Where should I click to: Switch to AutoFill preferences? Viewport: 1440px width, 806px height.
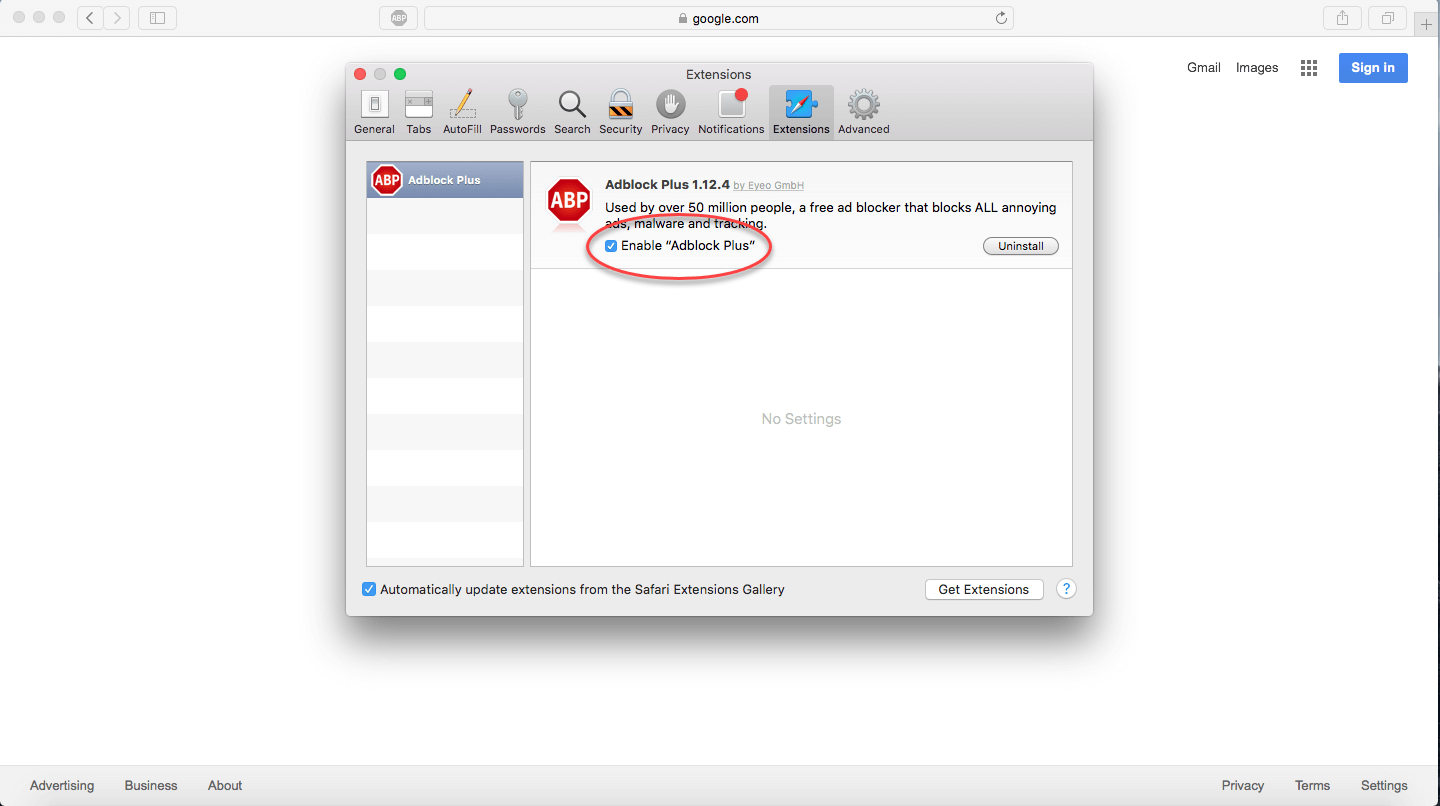462,112
